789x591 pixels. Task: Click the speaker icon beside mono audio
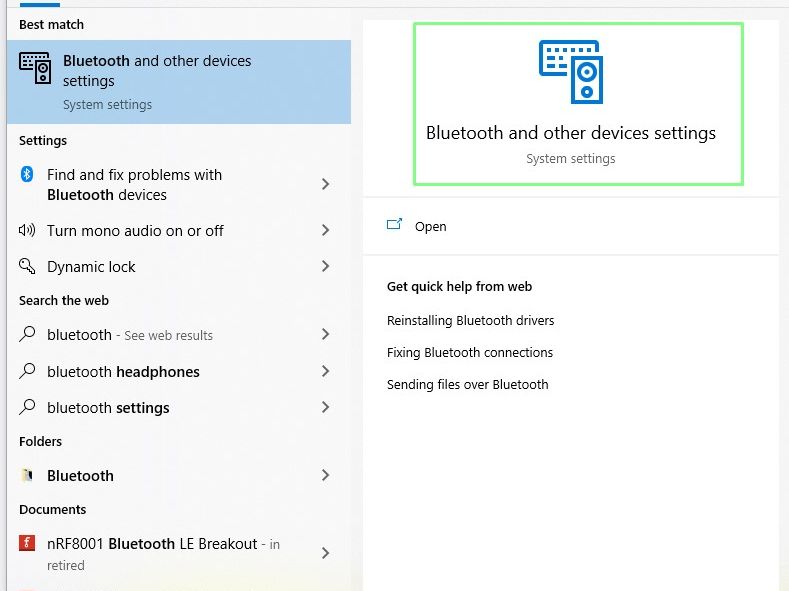click(27, 231)
